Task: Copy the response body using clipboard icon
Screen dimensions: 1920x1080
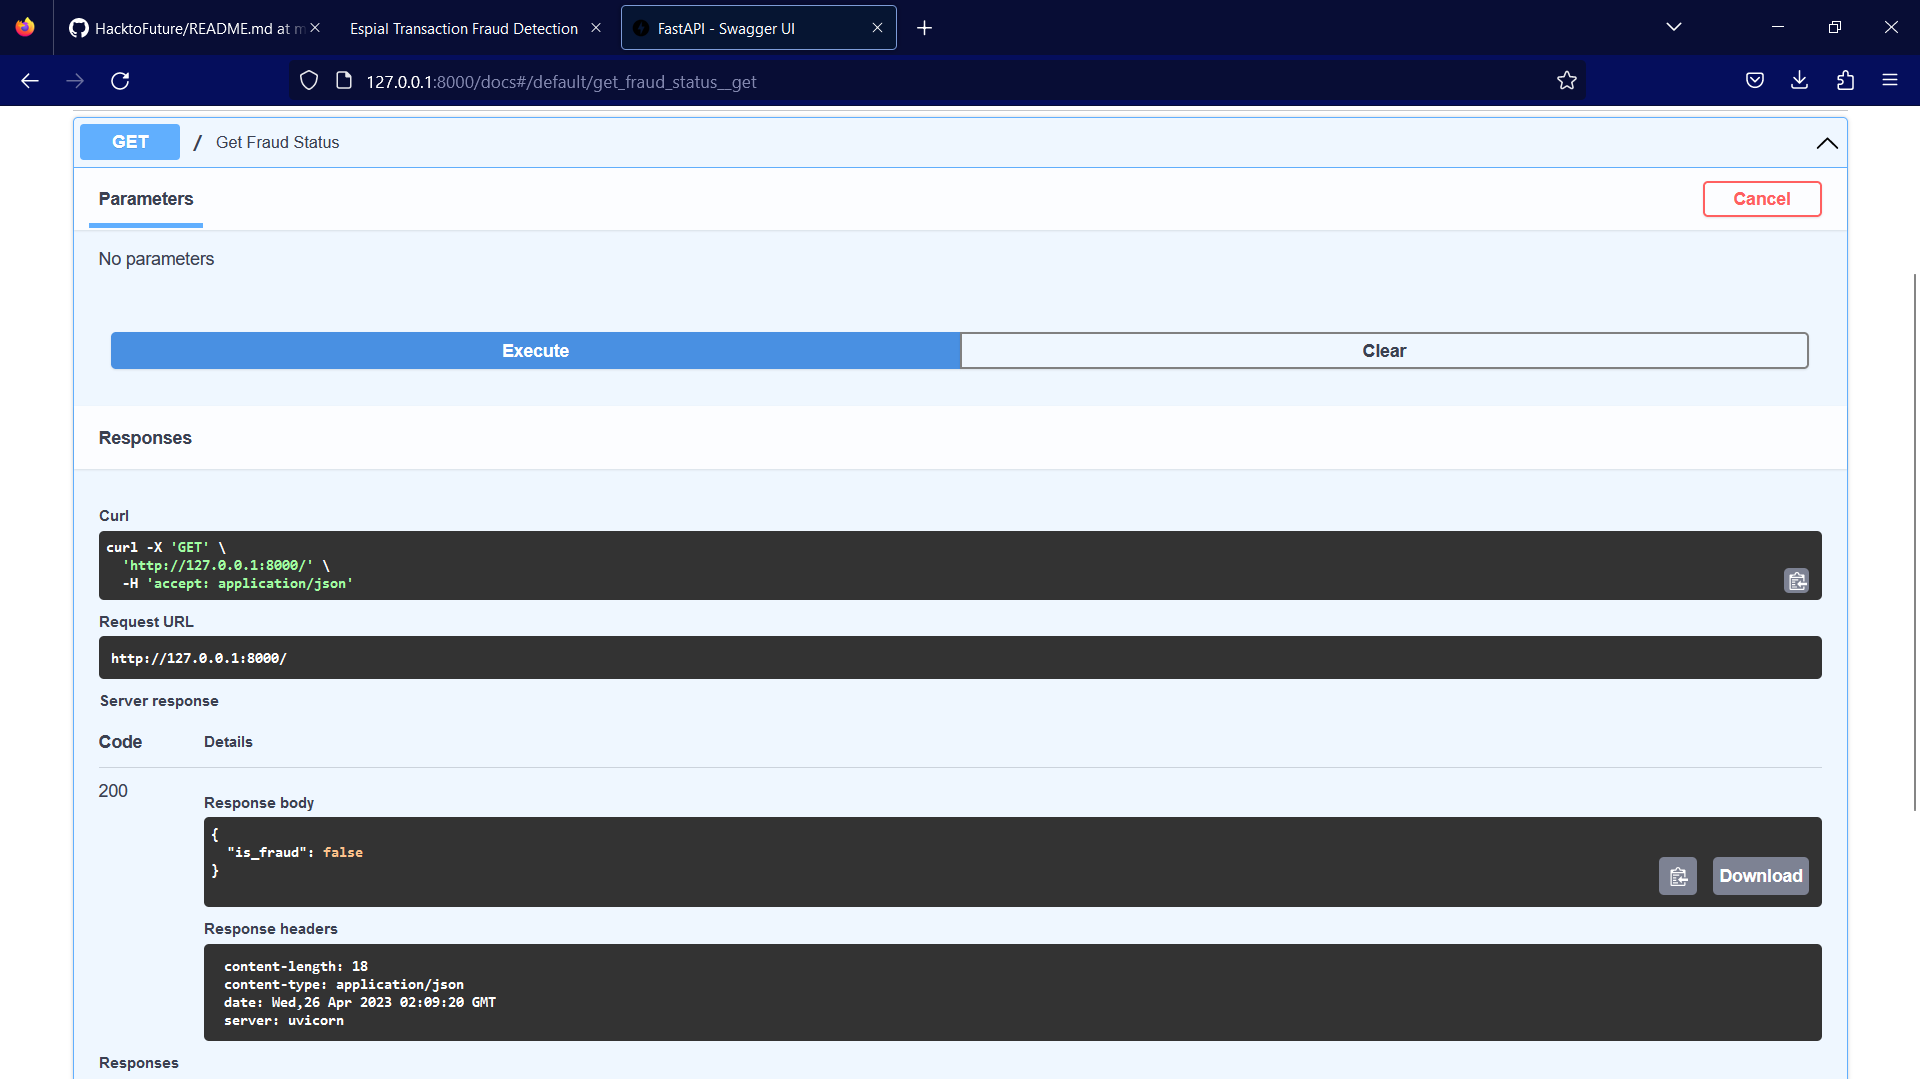Action: coord(1678,876)
